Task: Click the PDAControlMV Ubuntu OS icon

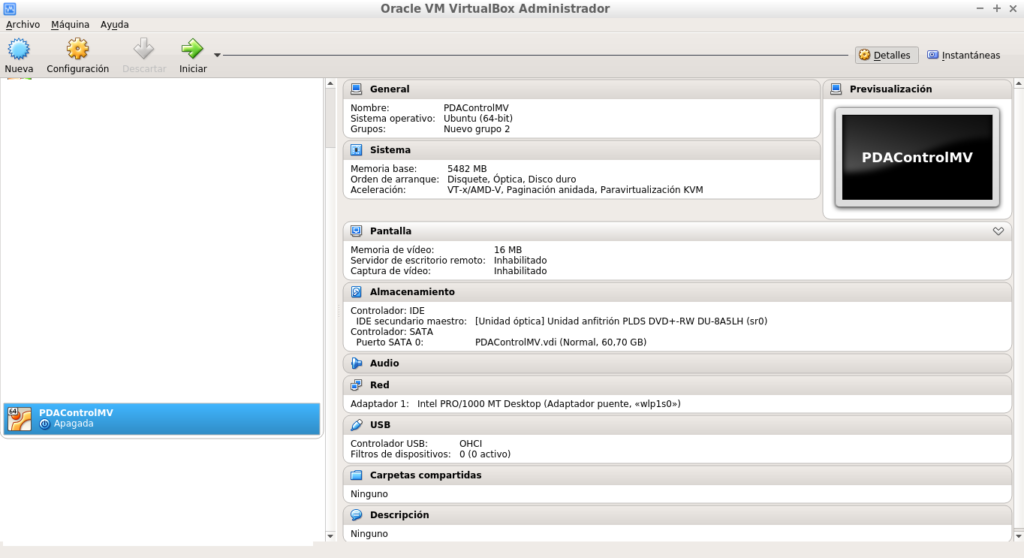Action: [20, 418]
